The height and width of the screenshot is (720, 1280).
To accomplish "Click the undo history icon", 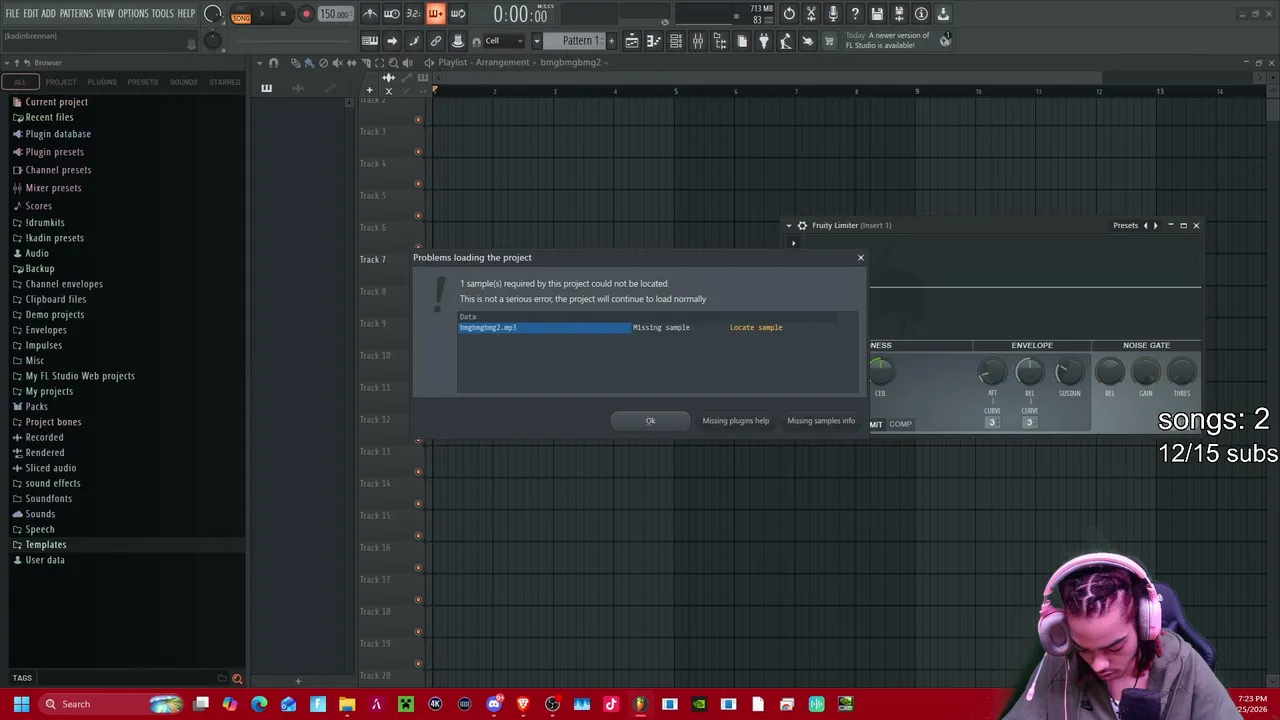I will coord(789,14).
